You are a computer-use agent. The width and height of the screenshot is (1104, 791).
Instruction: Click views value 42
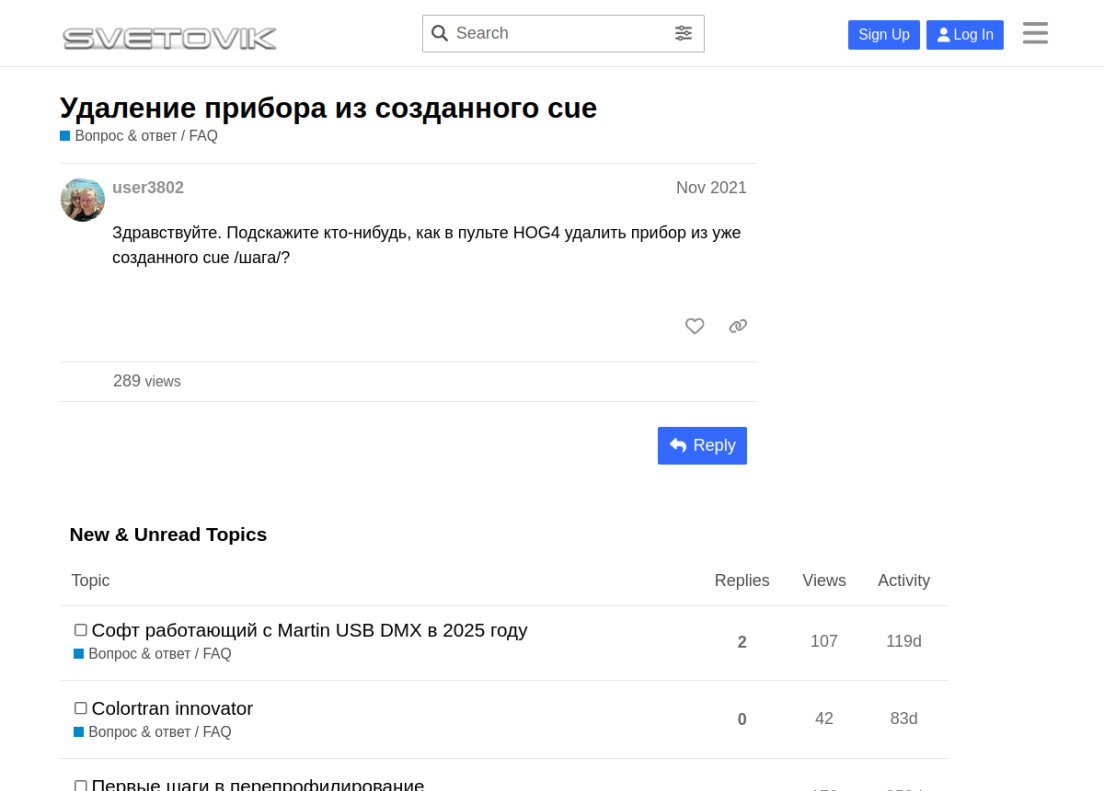pos(824,718)
